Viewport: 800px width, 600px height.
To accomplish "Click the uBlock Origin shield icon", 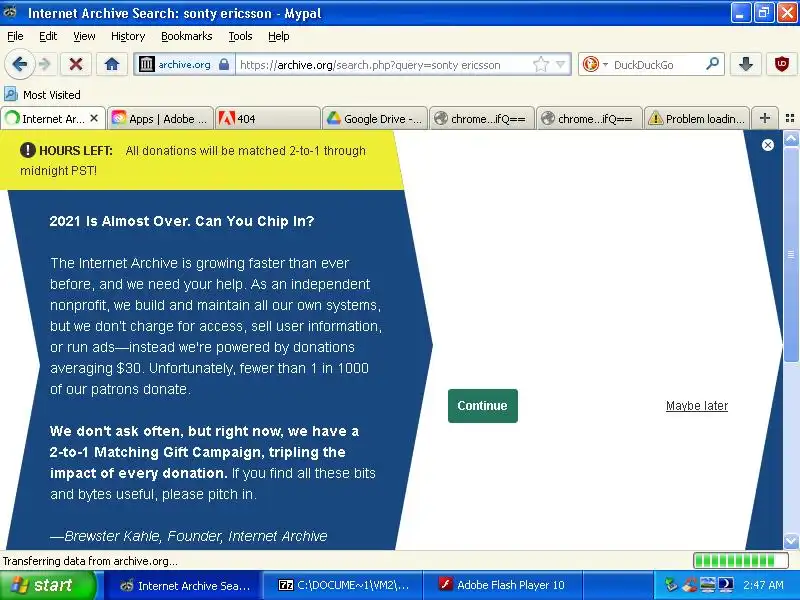I will pyautogui.click(x=782, y=64).
